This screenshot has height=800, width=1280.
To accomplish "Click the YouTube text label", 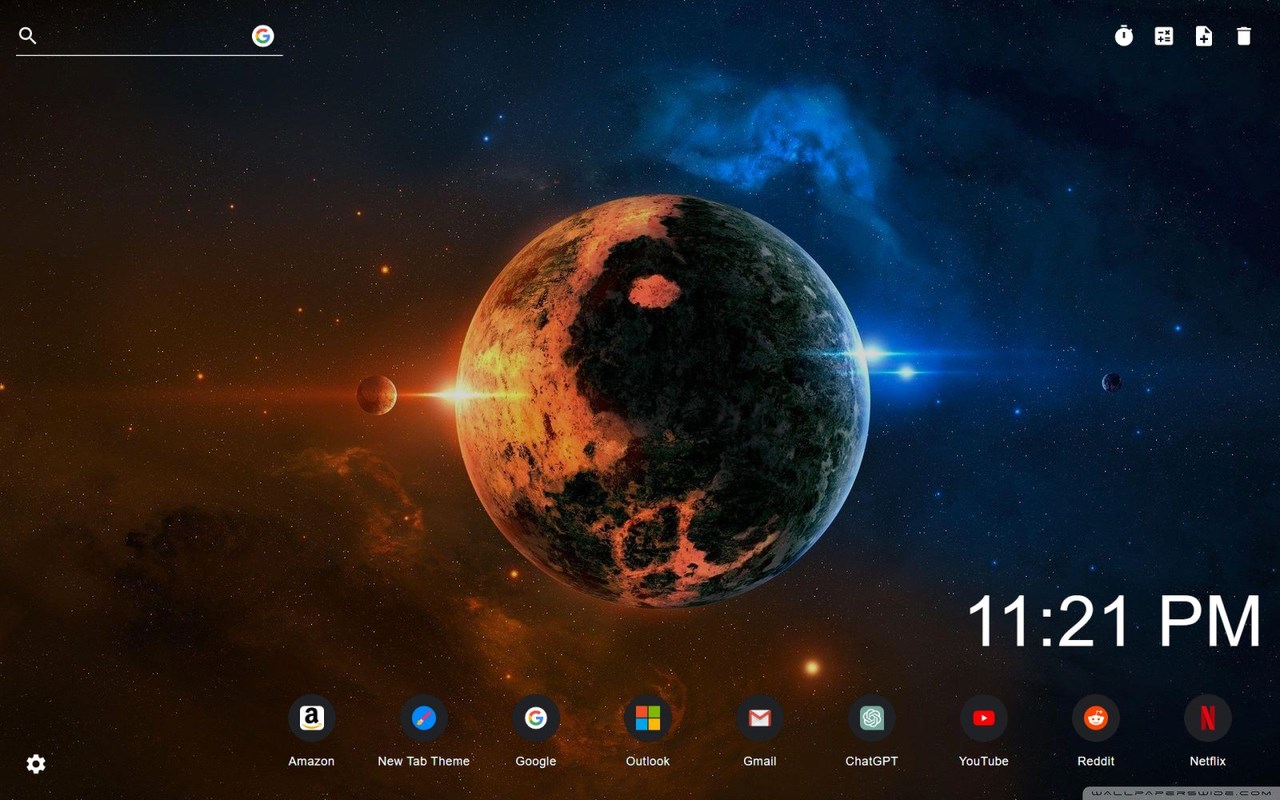I will 984,761.
